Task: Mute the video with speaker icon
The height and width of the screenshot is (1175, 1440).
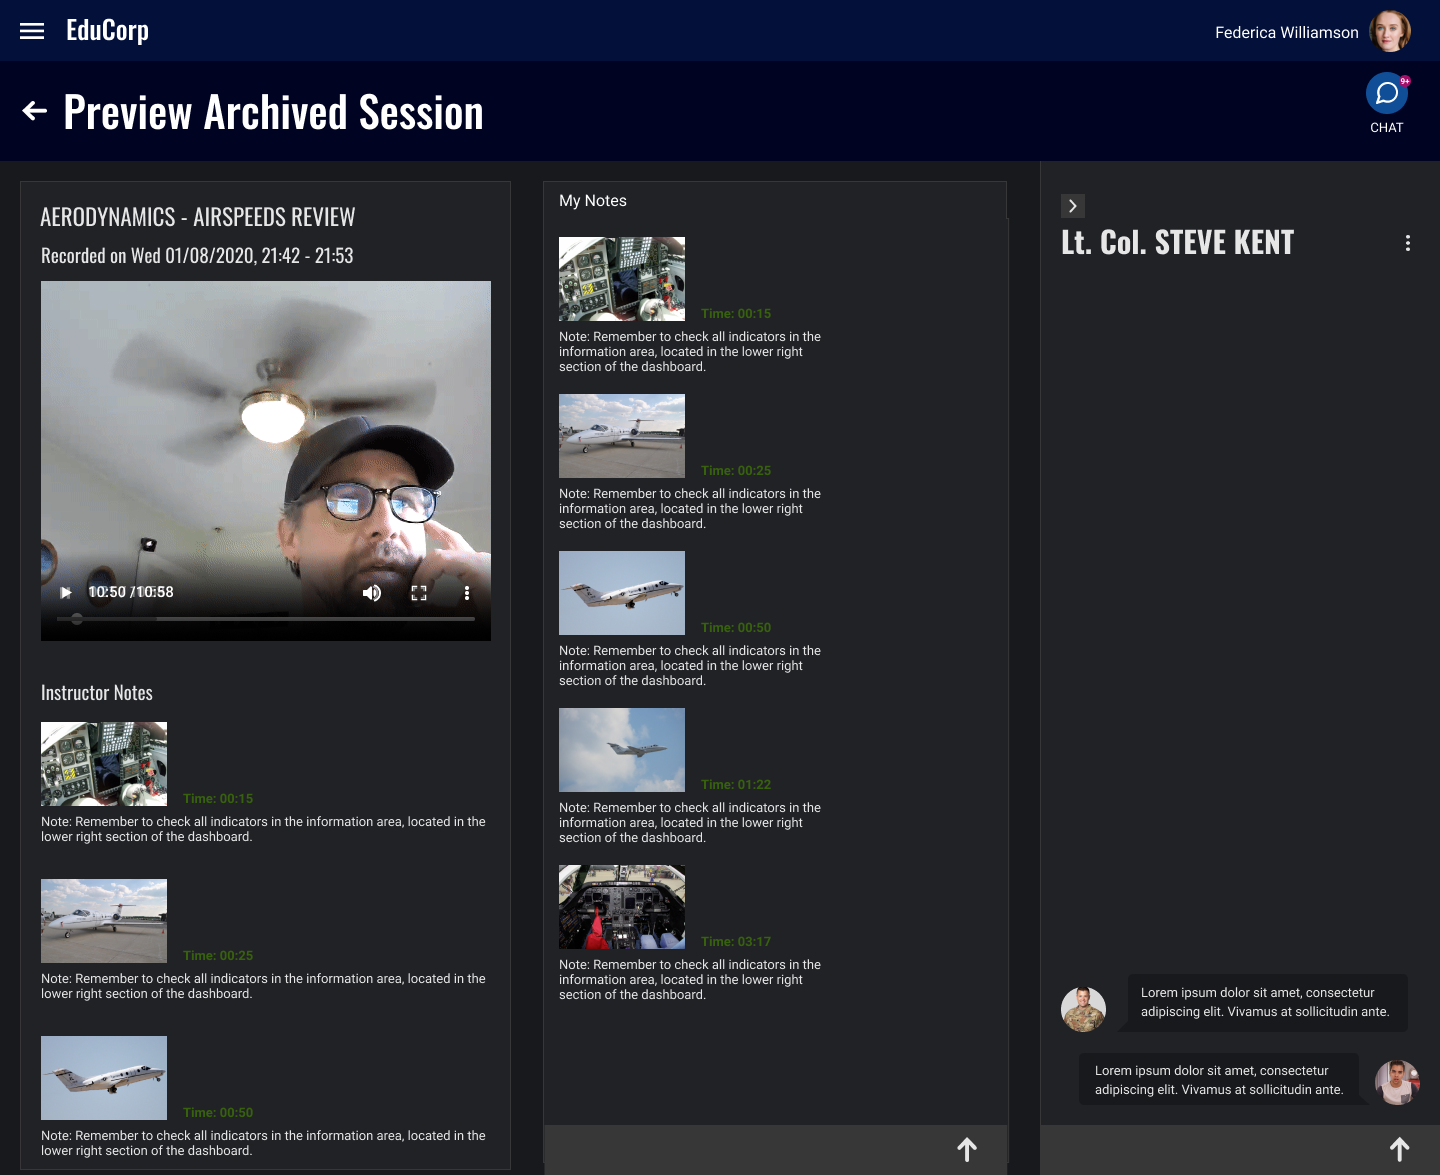Action: pos(372,593)
